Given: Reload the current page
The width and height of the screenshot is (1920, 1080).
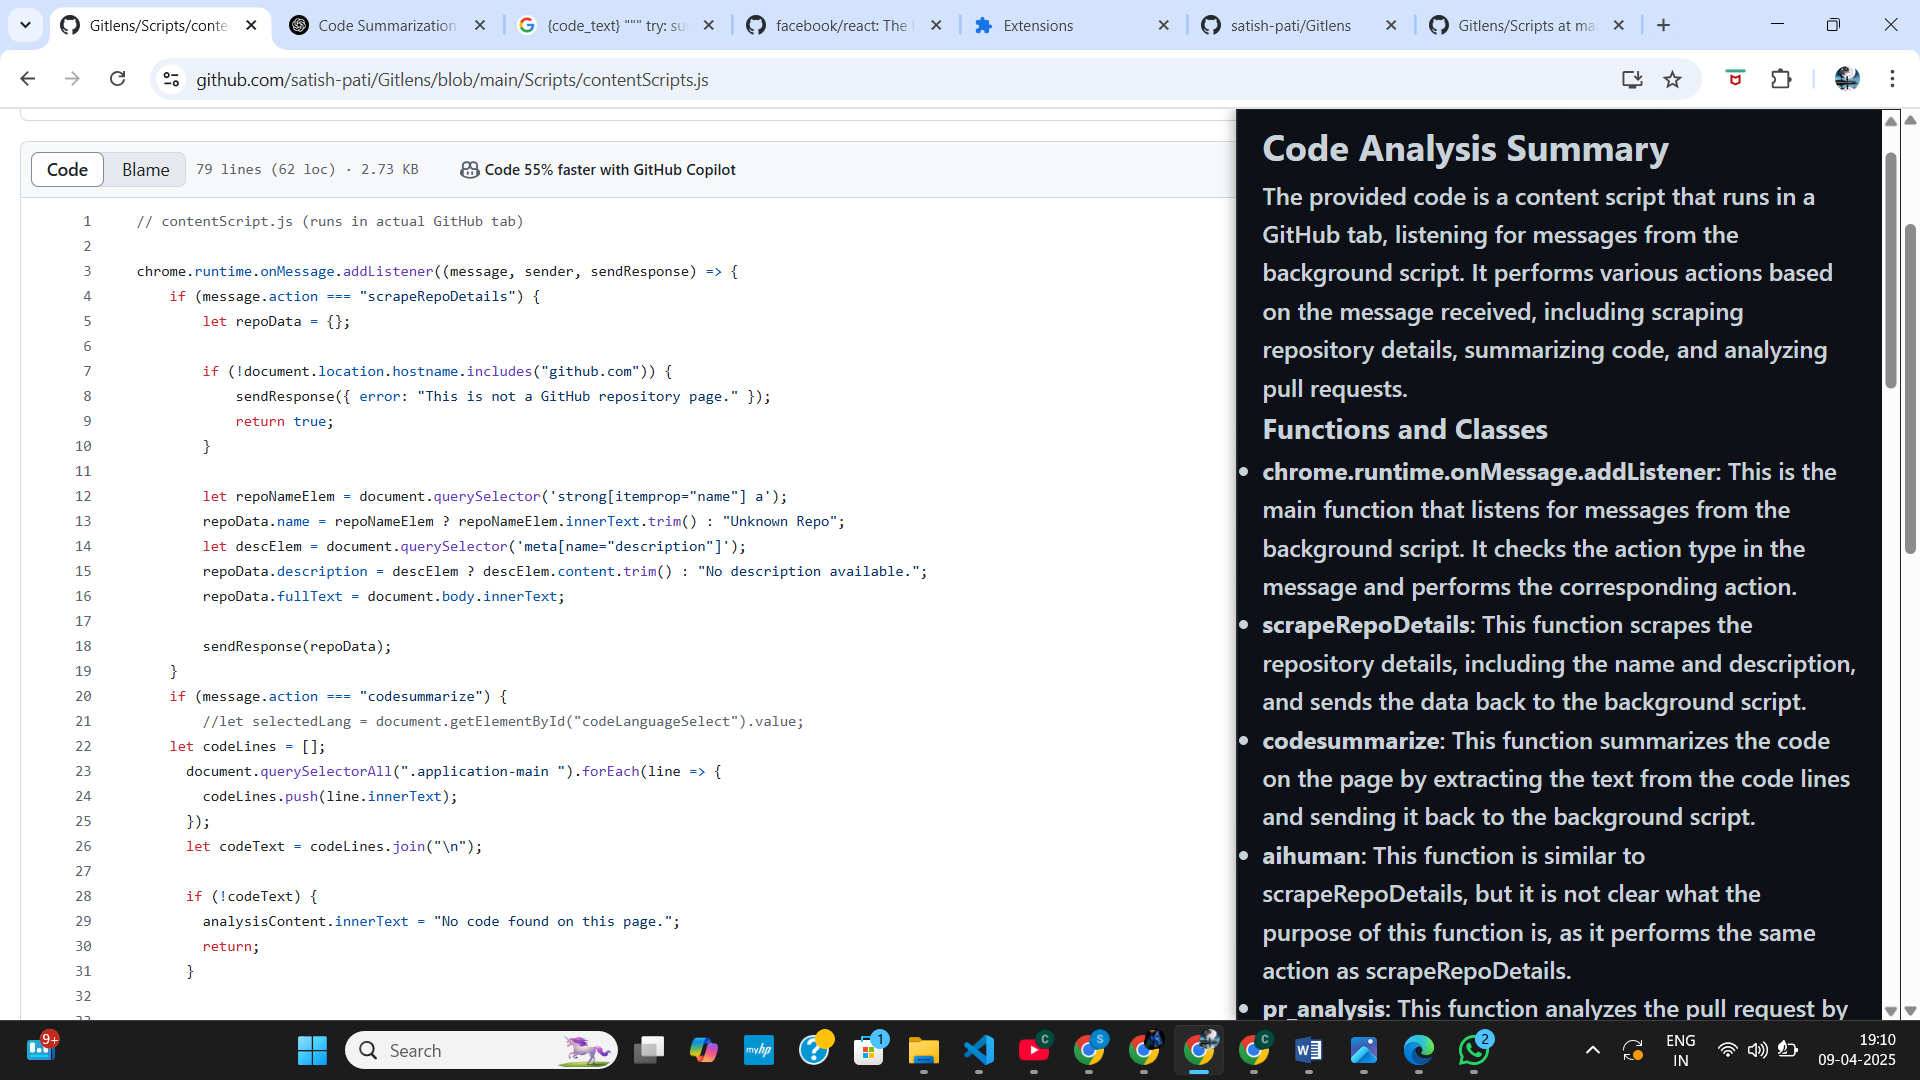Looking at the screenshot, I should (x=117, y=79).
